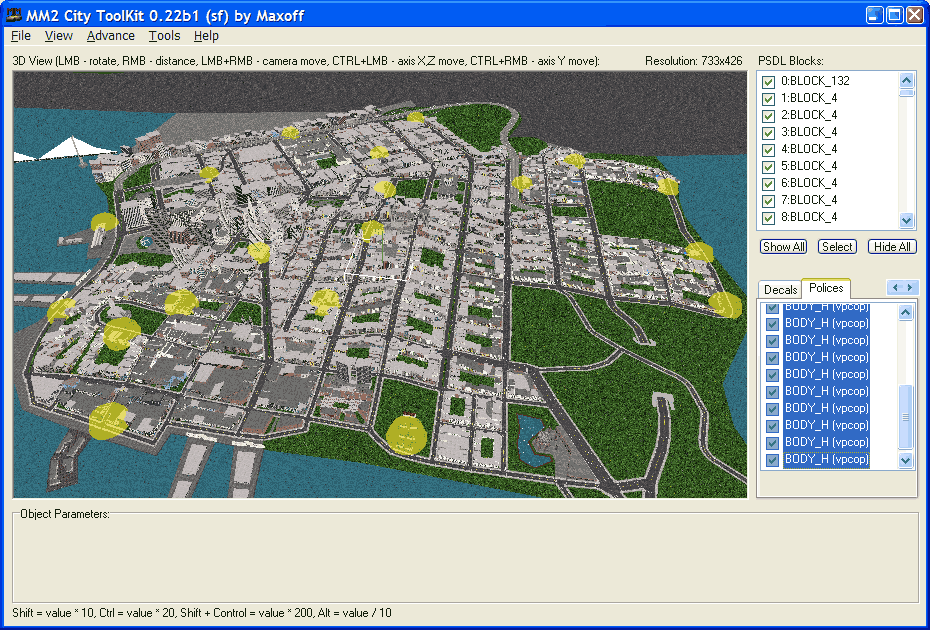
Task: Uncheck the 0:BLOCK_132 checkbox
Action: (x=769, y=82)
